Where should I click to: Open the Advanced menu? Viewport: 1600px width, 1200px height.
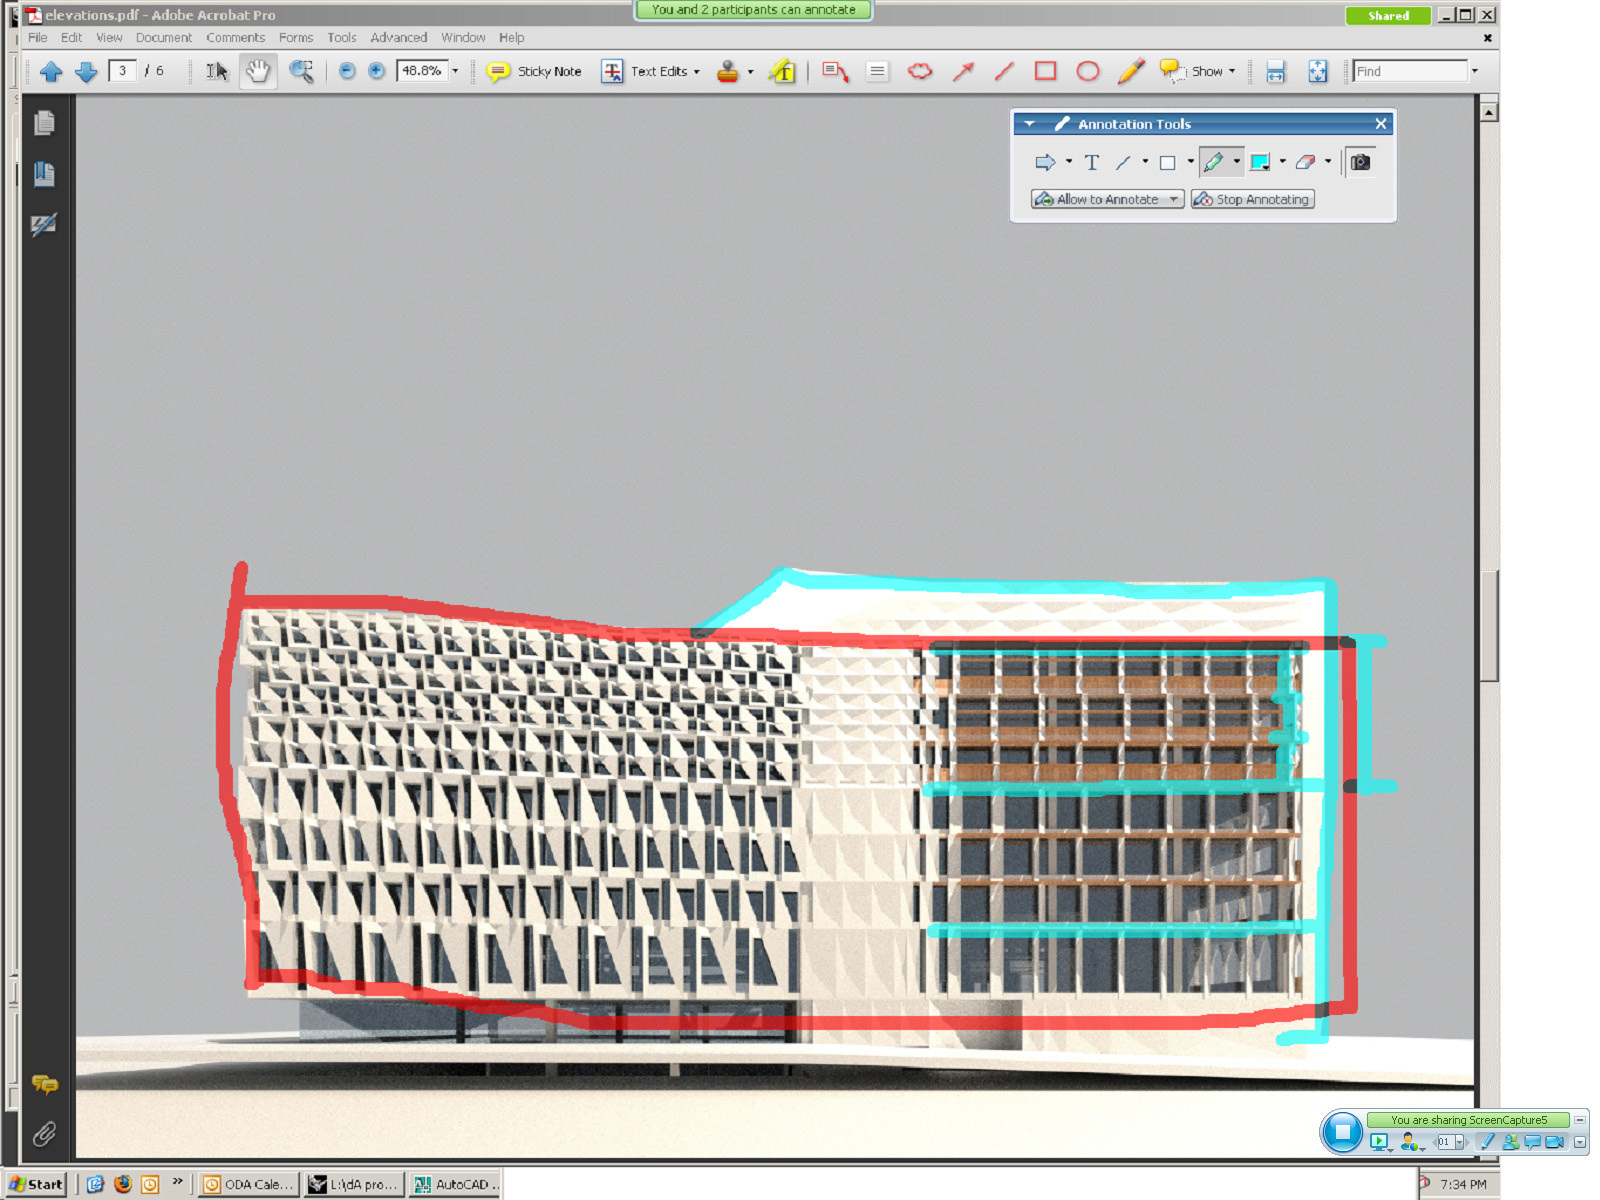[x=399, y=38]
